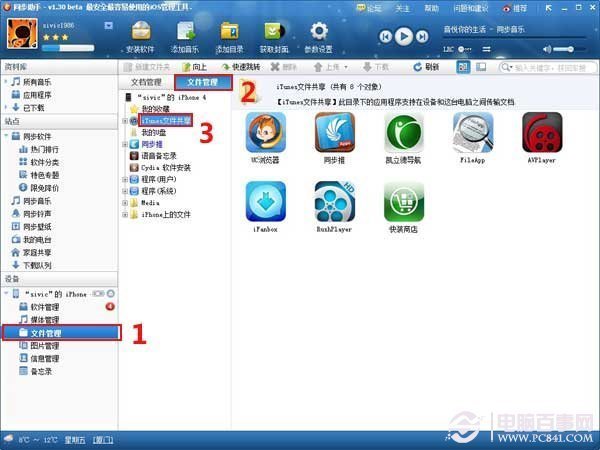Collapse the "sivic"的 iPhone device node
The width and height of the screenshot is (600, 450).
[x=6, y=294]
